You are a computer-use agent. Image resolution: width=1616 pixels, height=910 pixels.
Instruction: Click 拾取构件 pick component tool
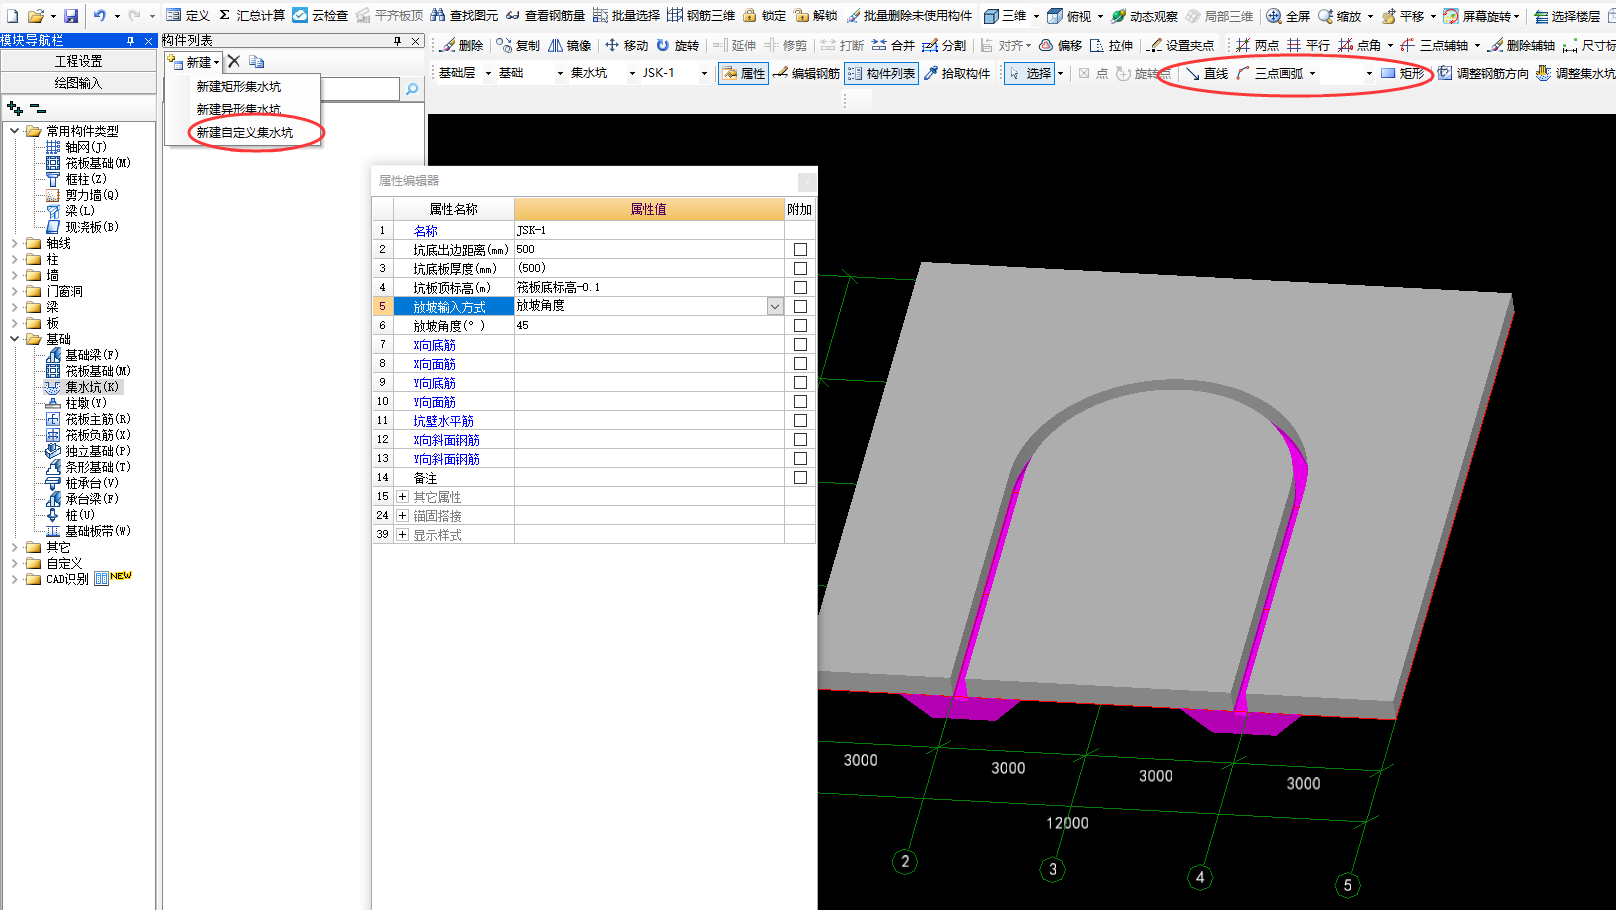tap(957, 73)
